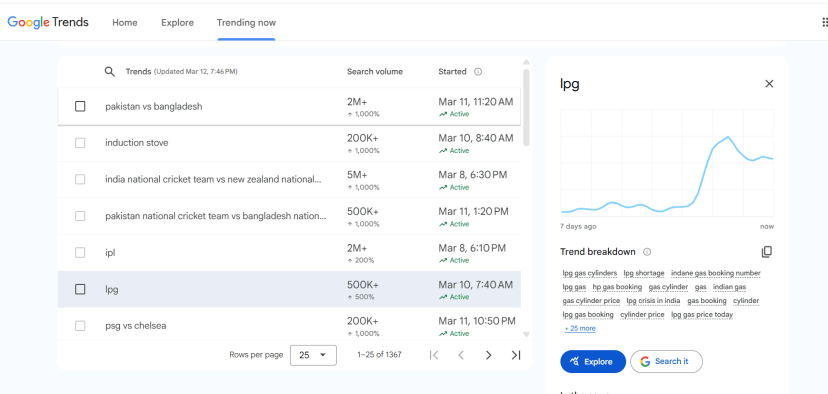
Task: Click the Search volume column header
Action: click(x=374, y=72)
